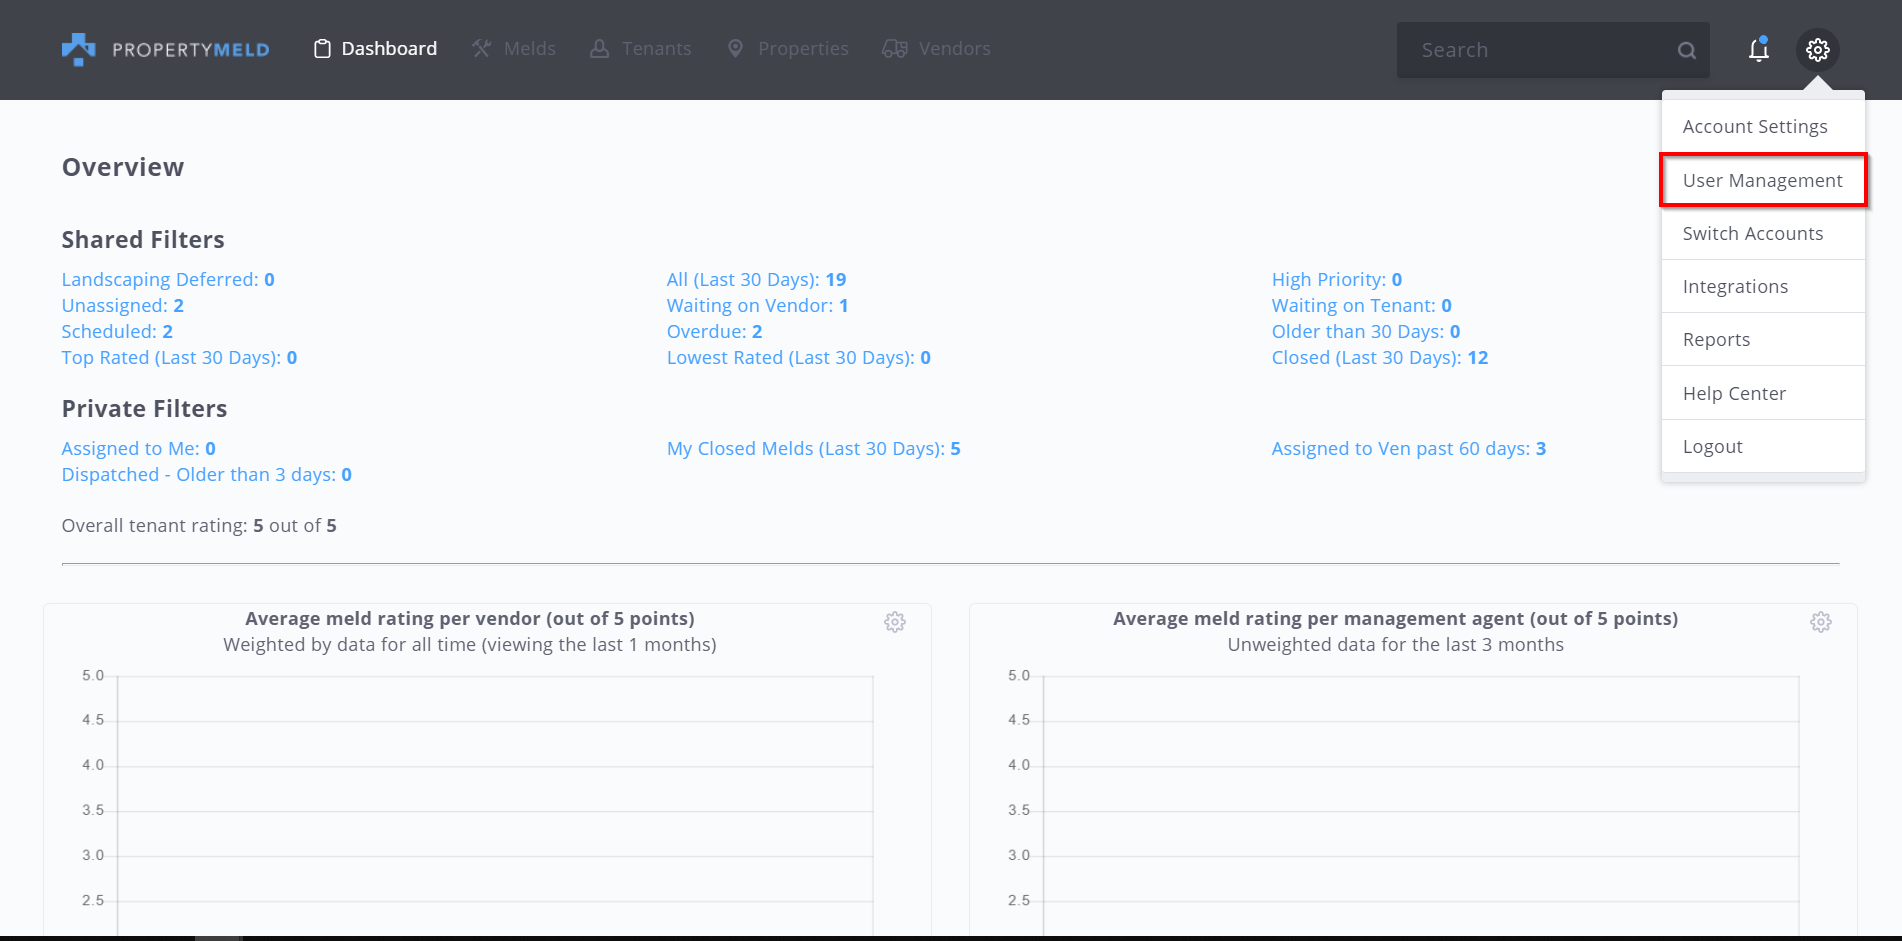This screenshot has width=1902, height=941.
Task: Open the Vendors navigation tab
Action: pyautogui.click(x=936, y=49)
